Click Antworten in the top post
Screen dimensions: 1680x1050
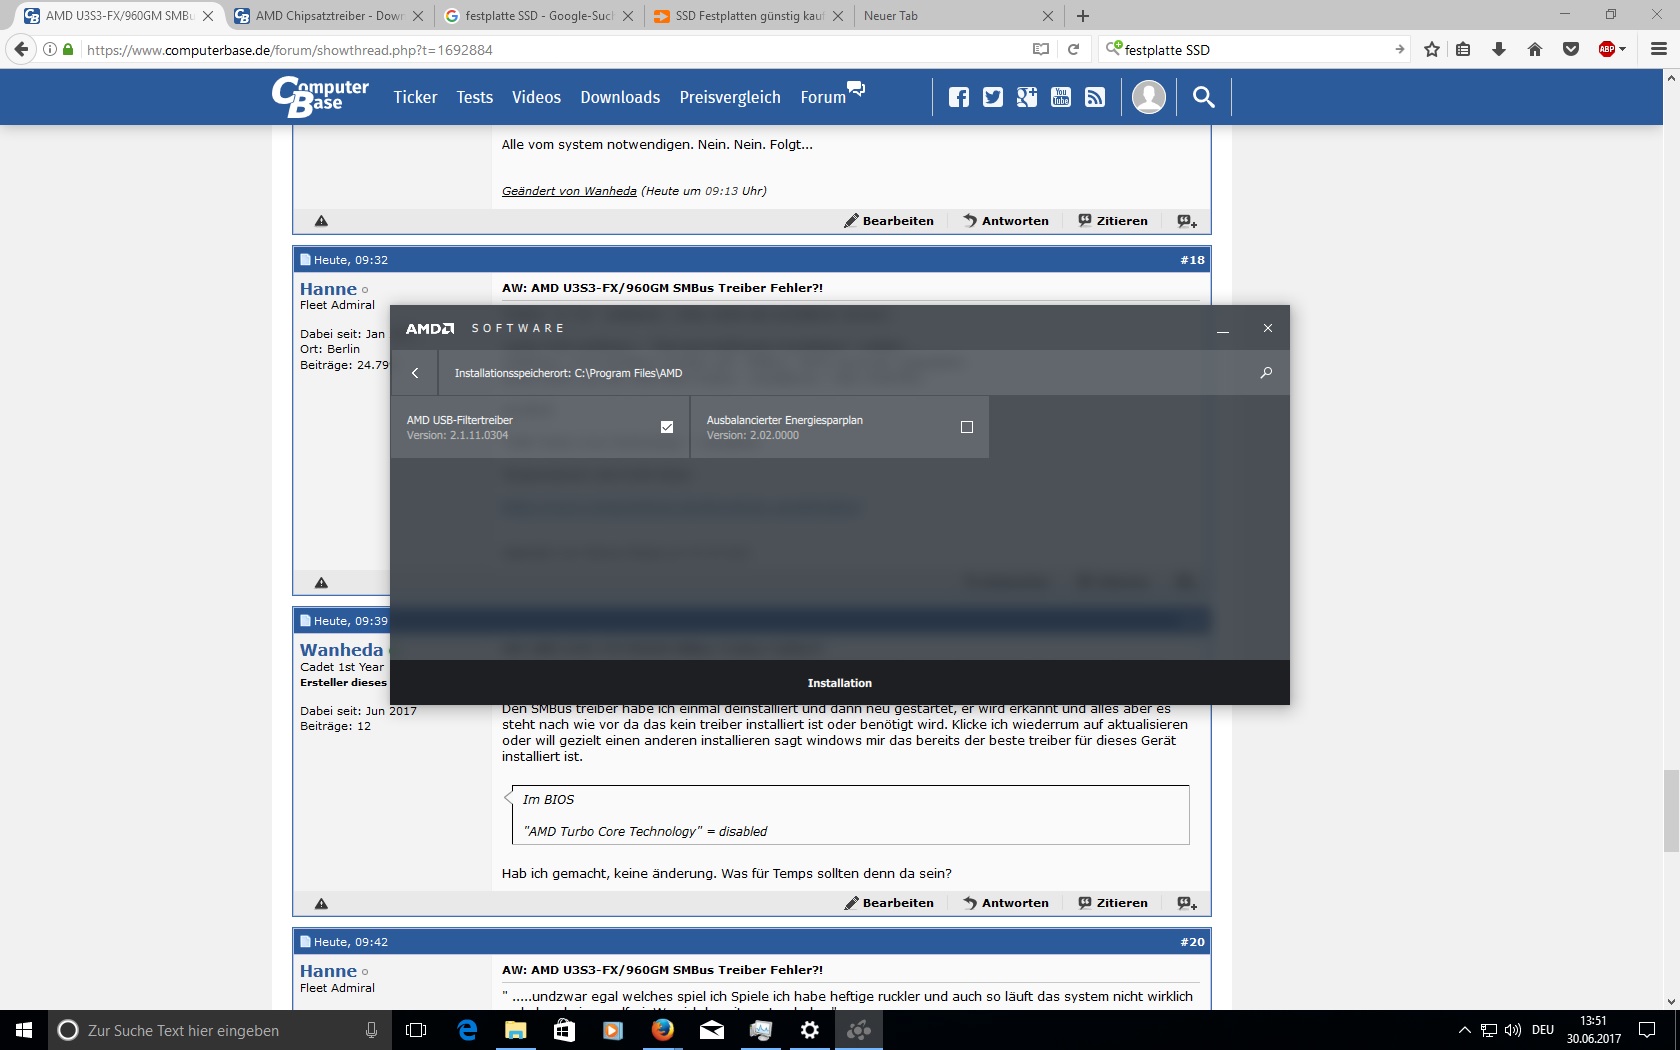tap(1006, 221)
